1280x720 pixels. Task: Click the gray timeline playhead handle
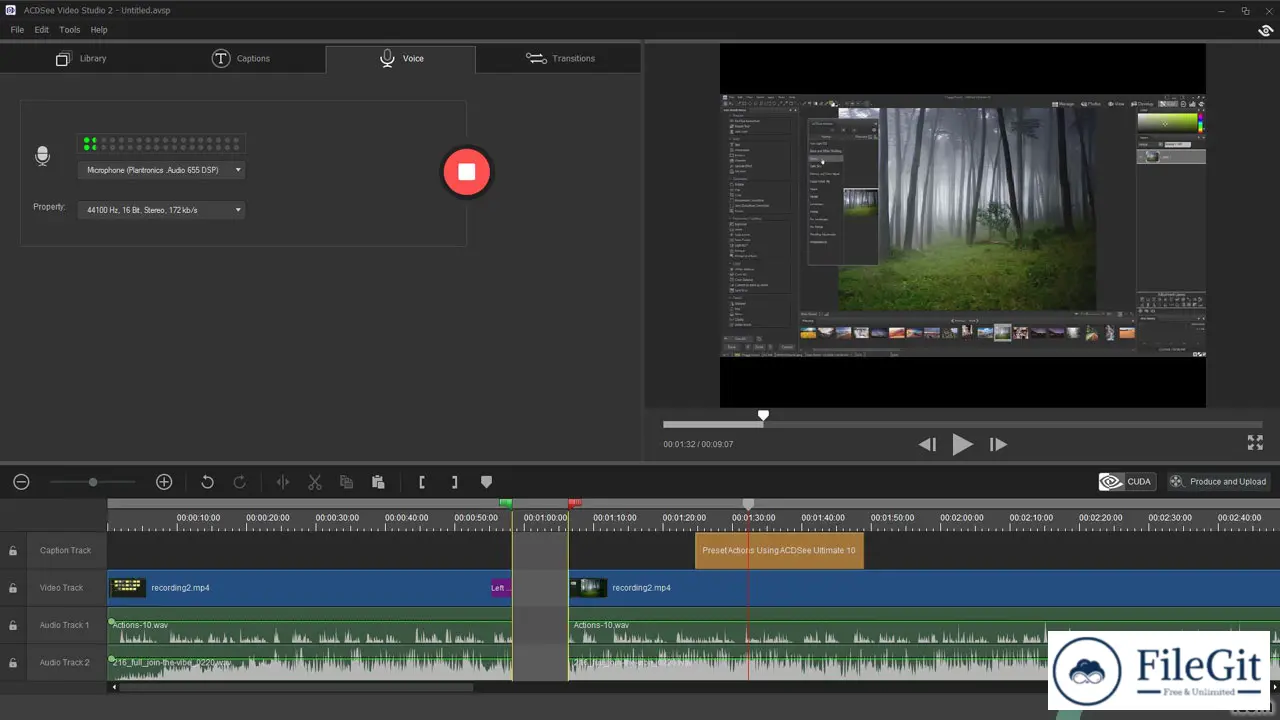point(748,505)
